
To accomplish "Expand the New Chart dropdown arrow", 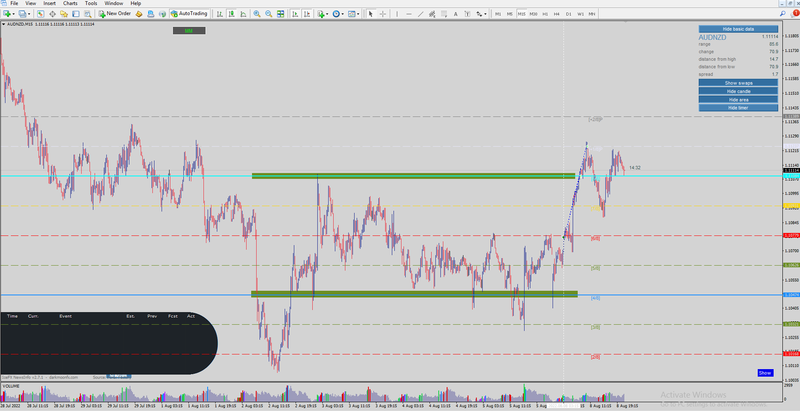I will [14, 14].
